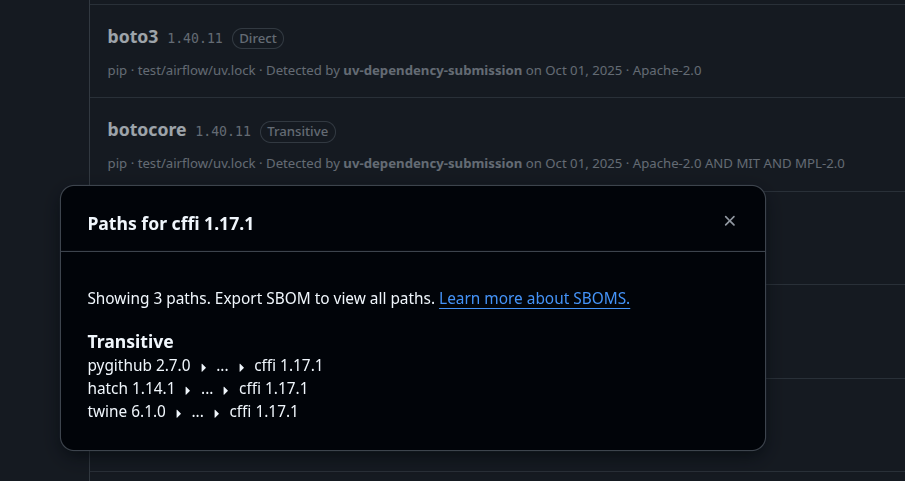Click Apache-2.0 AND MIT AND MPL-2.0 license text
Image resolution: width=905 pixels, height=481 pixels.
pos(739,163)
